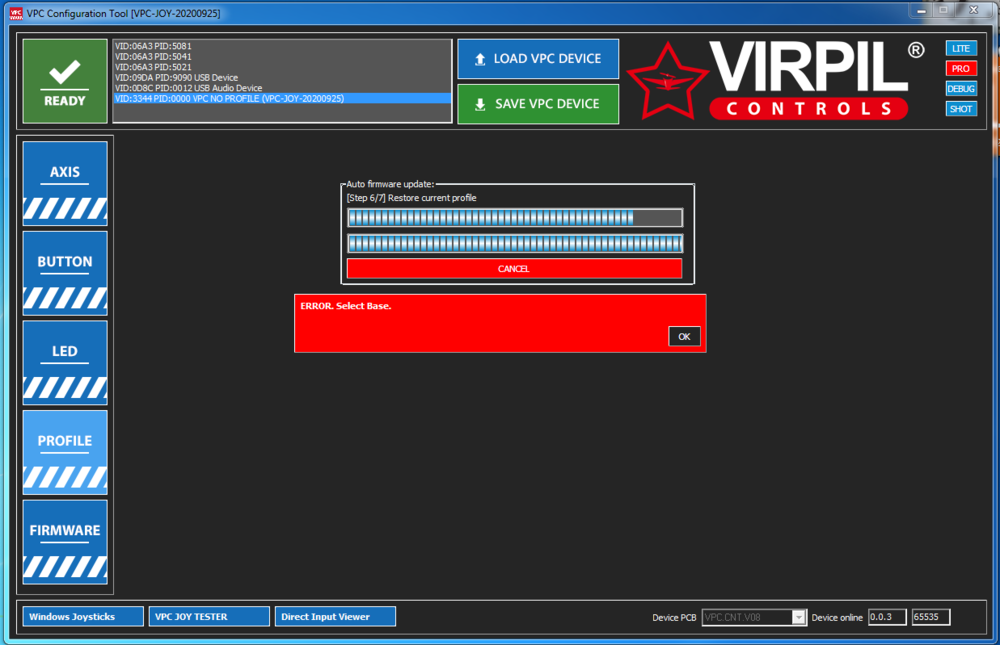Load the VPC device
1000x645 pixels.
pos(538,59)
